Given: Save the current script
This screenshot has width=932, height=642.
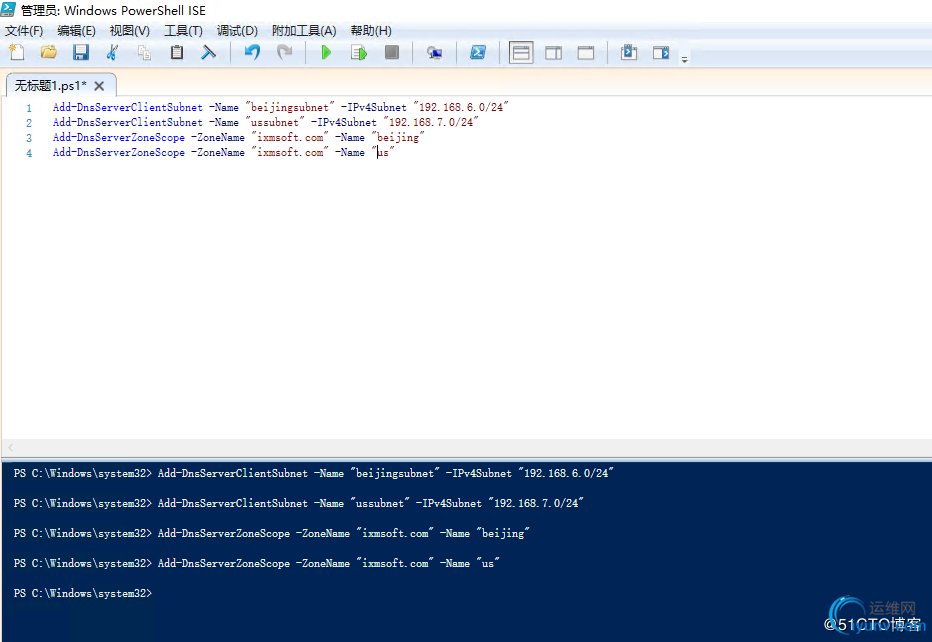Looking at the screenshot, I should 81,52.
